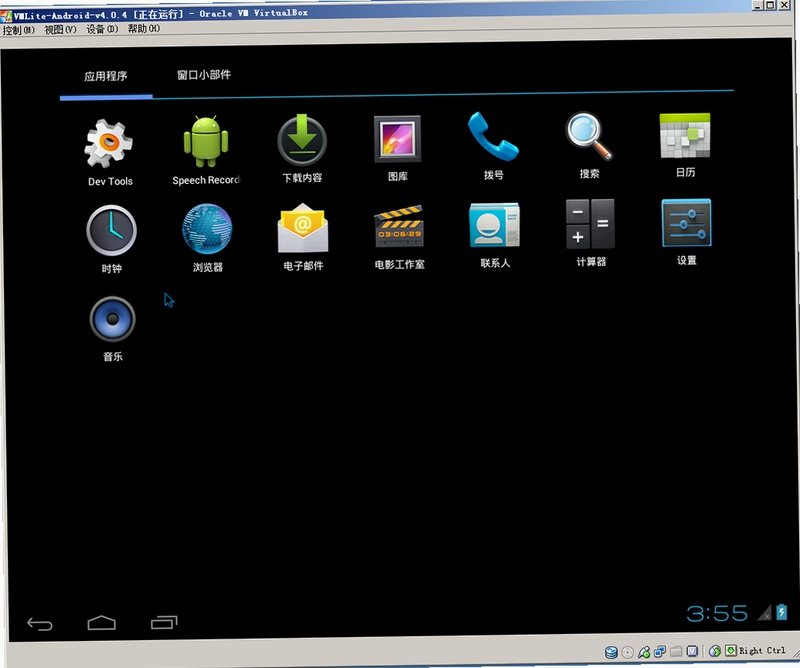Open the 下载内容 downloads app

(302, 140)
